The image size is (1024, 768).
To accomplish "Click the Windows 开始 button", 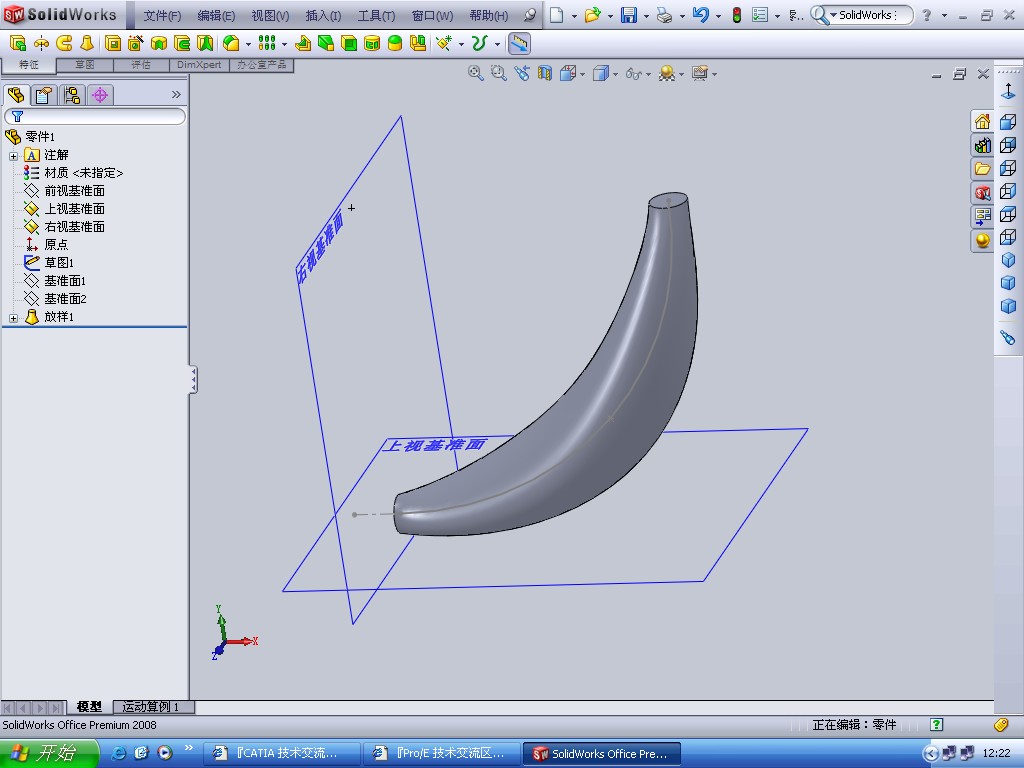I will pyautogui.click(x=48, y=753).
